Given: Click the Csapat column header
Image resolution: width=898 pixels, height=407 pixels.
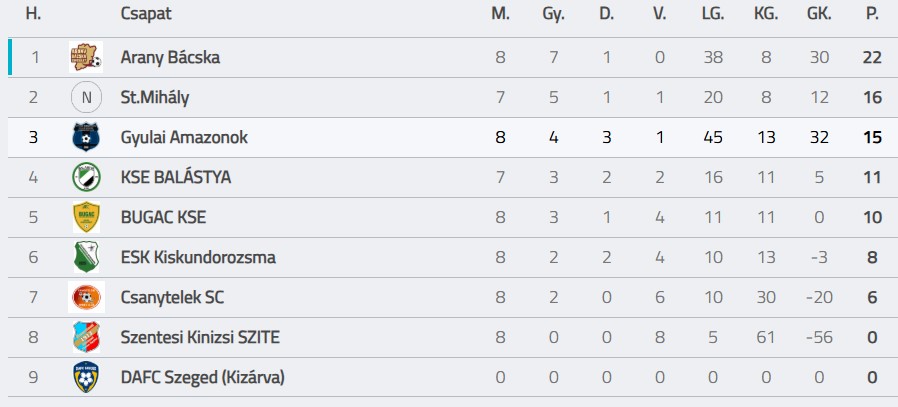Looking at the screenshot, I should click(146, 13).
